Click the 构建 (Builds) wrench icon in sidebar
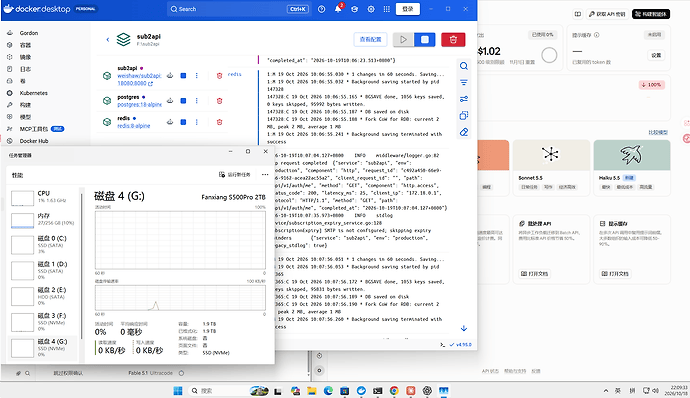Screen dimensions: 690x398 (x=10, y=105)
